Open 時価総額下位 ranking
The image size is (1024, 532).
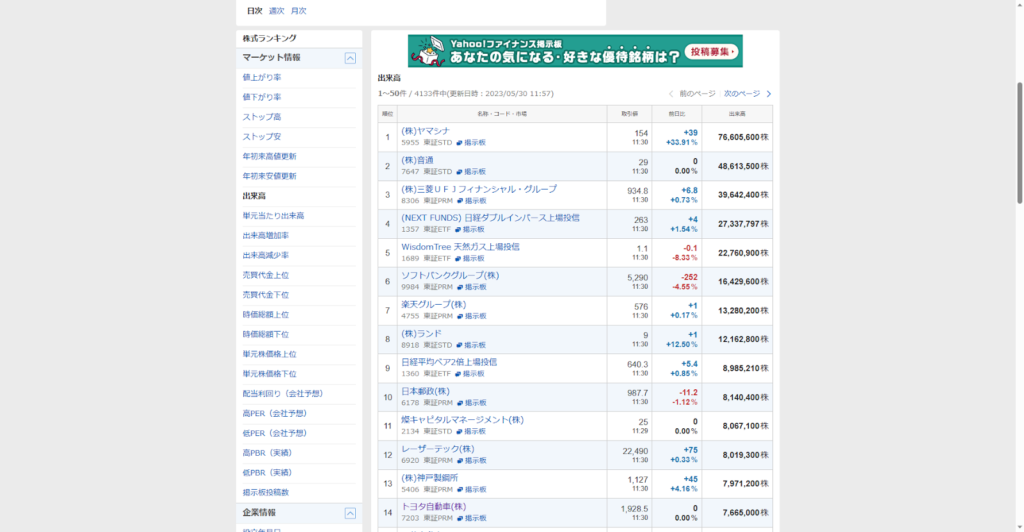266,334
